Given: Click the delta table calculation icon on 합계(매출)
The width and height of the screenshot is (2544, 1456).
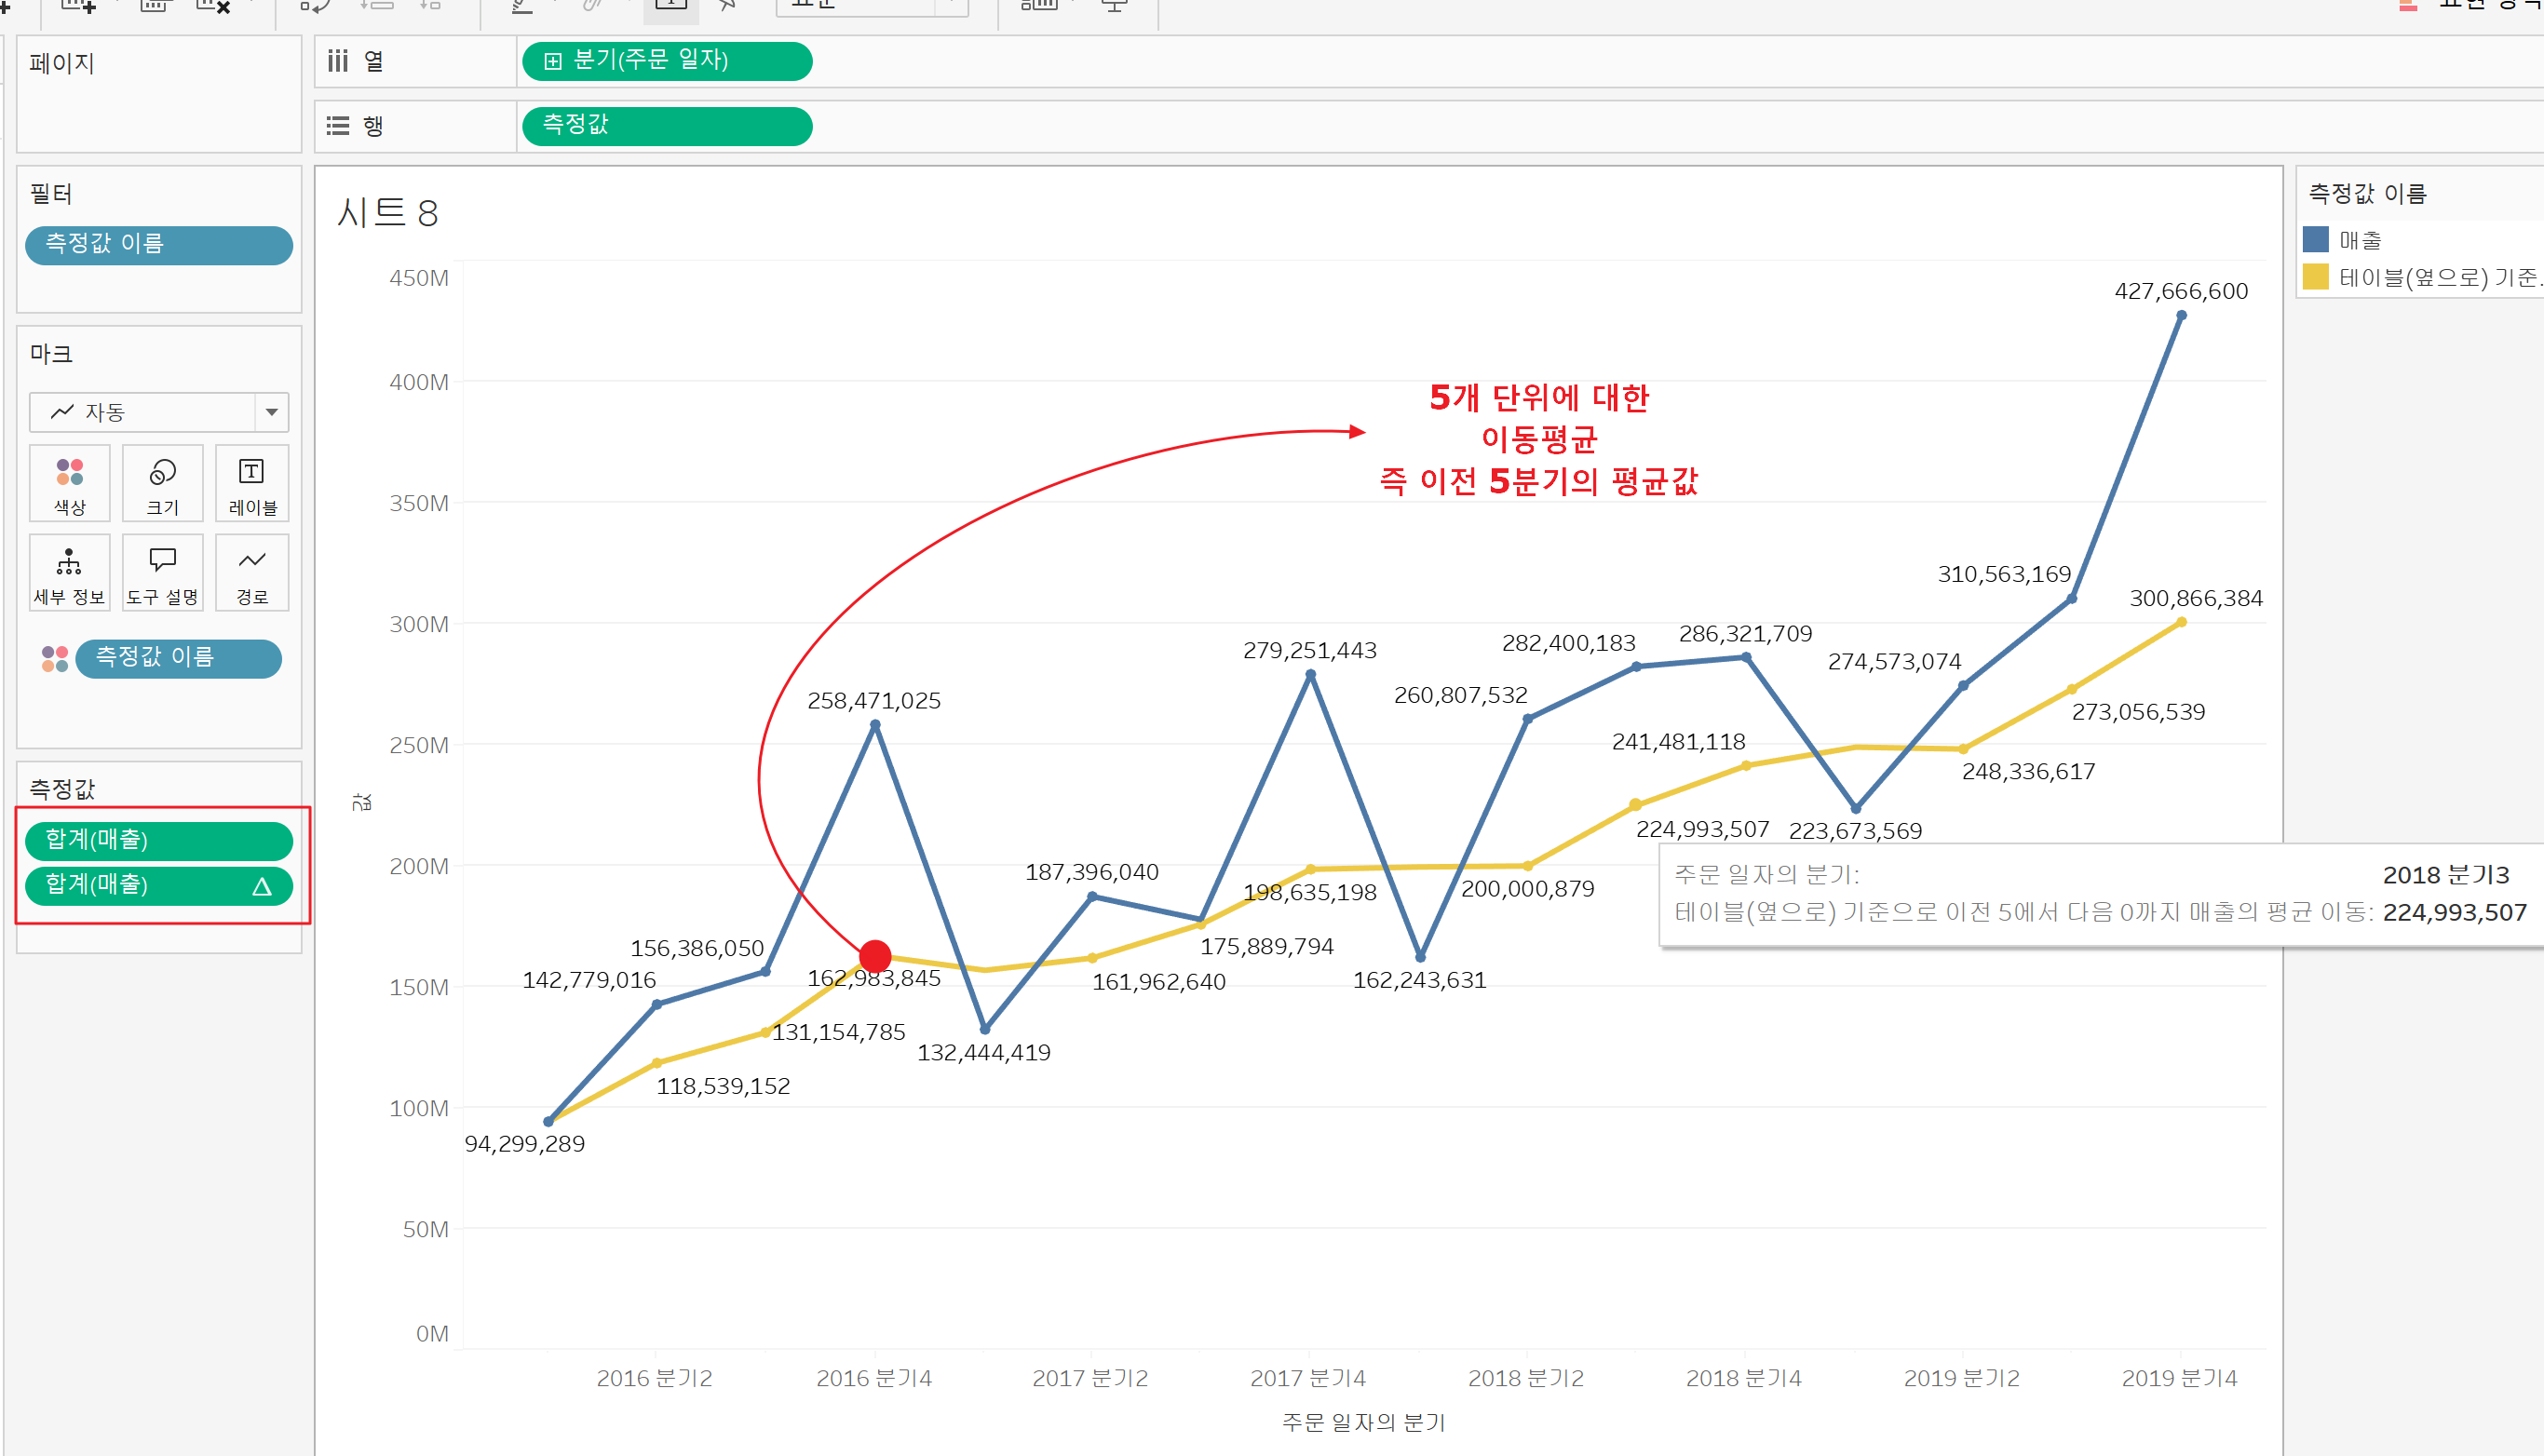Looking at the screenshot, I should click(261, 886).
